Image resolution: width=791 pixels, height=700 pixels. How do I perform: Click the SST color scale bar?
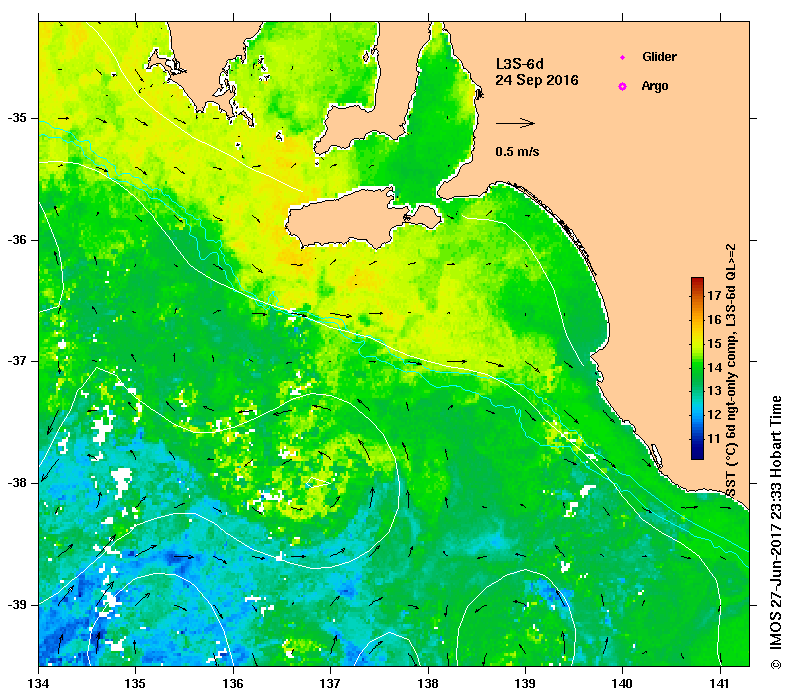point(697,368)
